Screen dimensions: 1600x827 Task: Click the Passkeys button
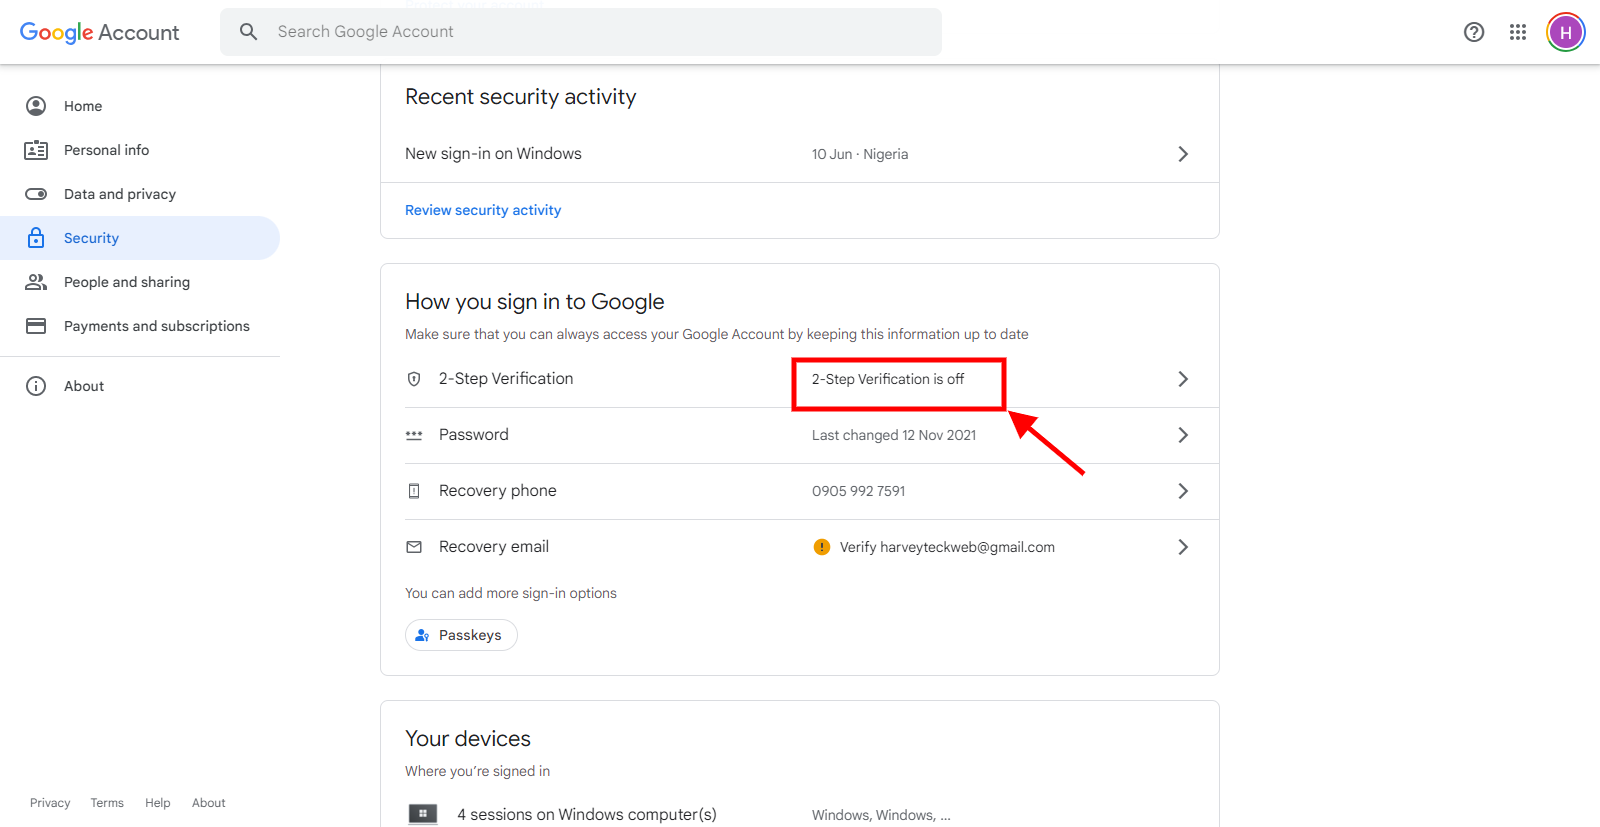coord(461,635)
